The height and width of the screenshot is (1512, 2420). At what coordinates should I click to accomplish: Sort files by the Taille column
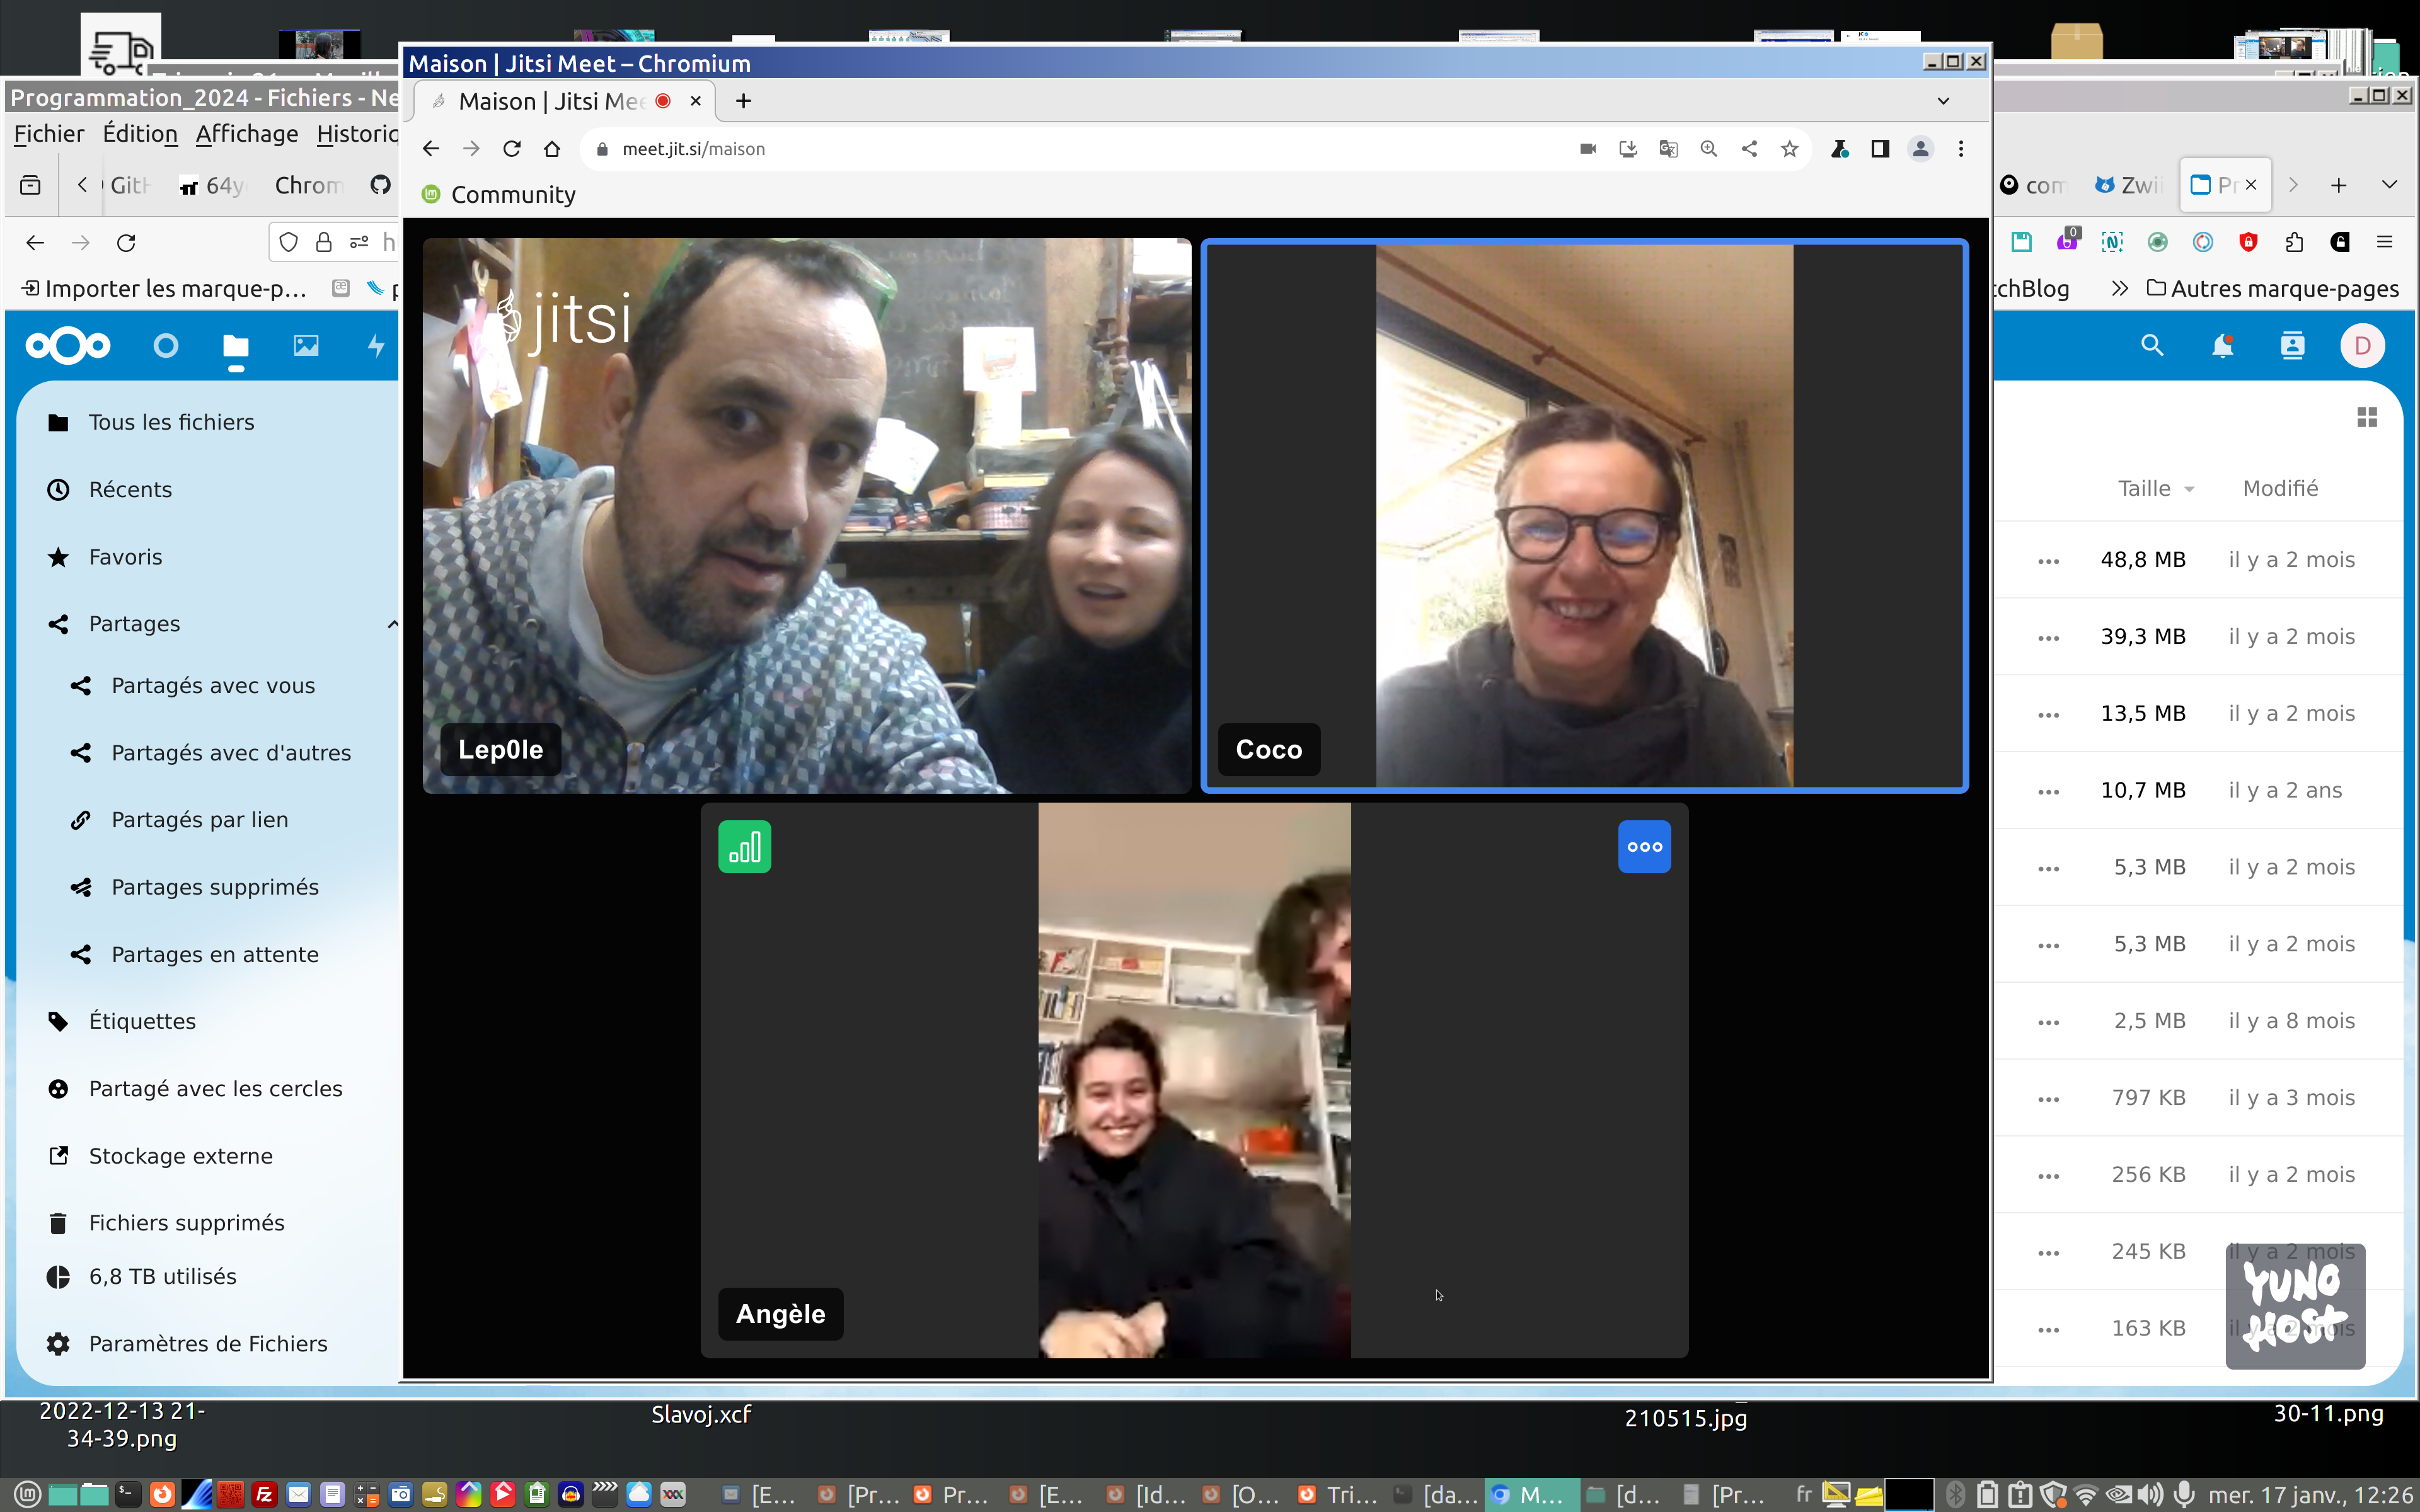click(x=2144, y=488)
